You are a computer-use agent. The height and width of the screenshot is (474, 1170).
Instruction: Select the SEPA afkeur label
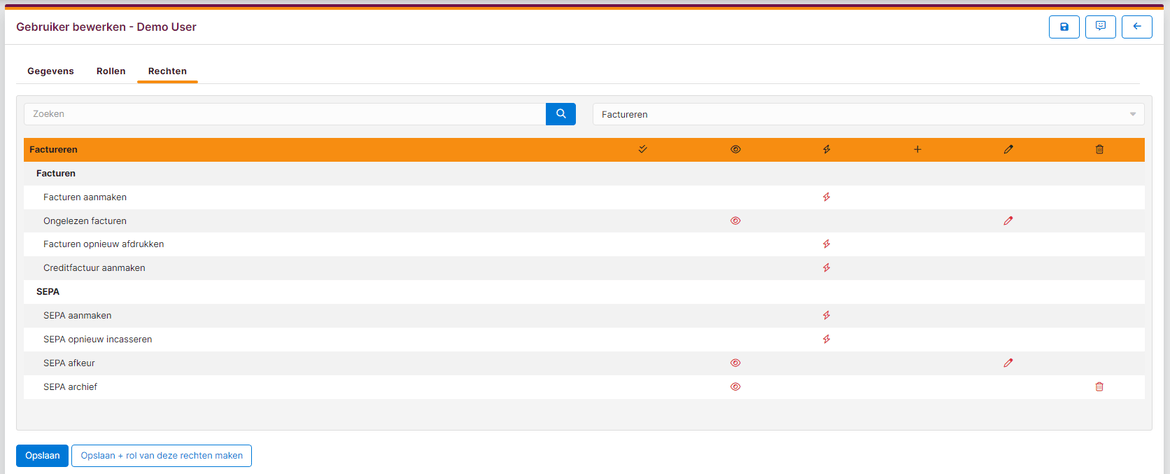69,363
